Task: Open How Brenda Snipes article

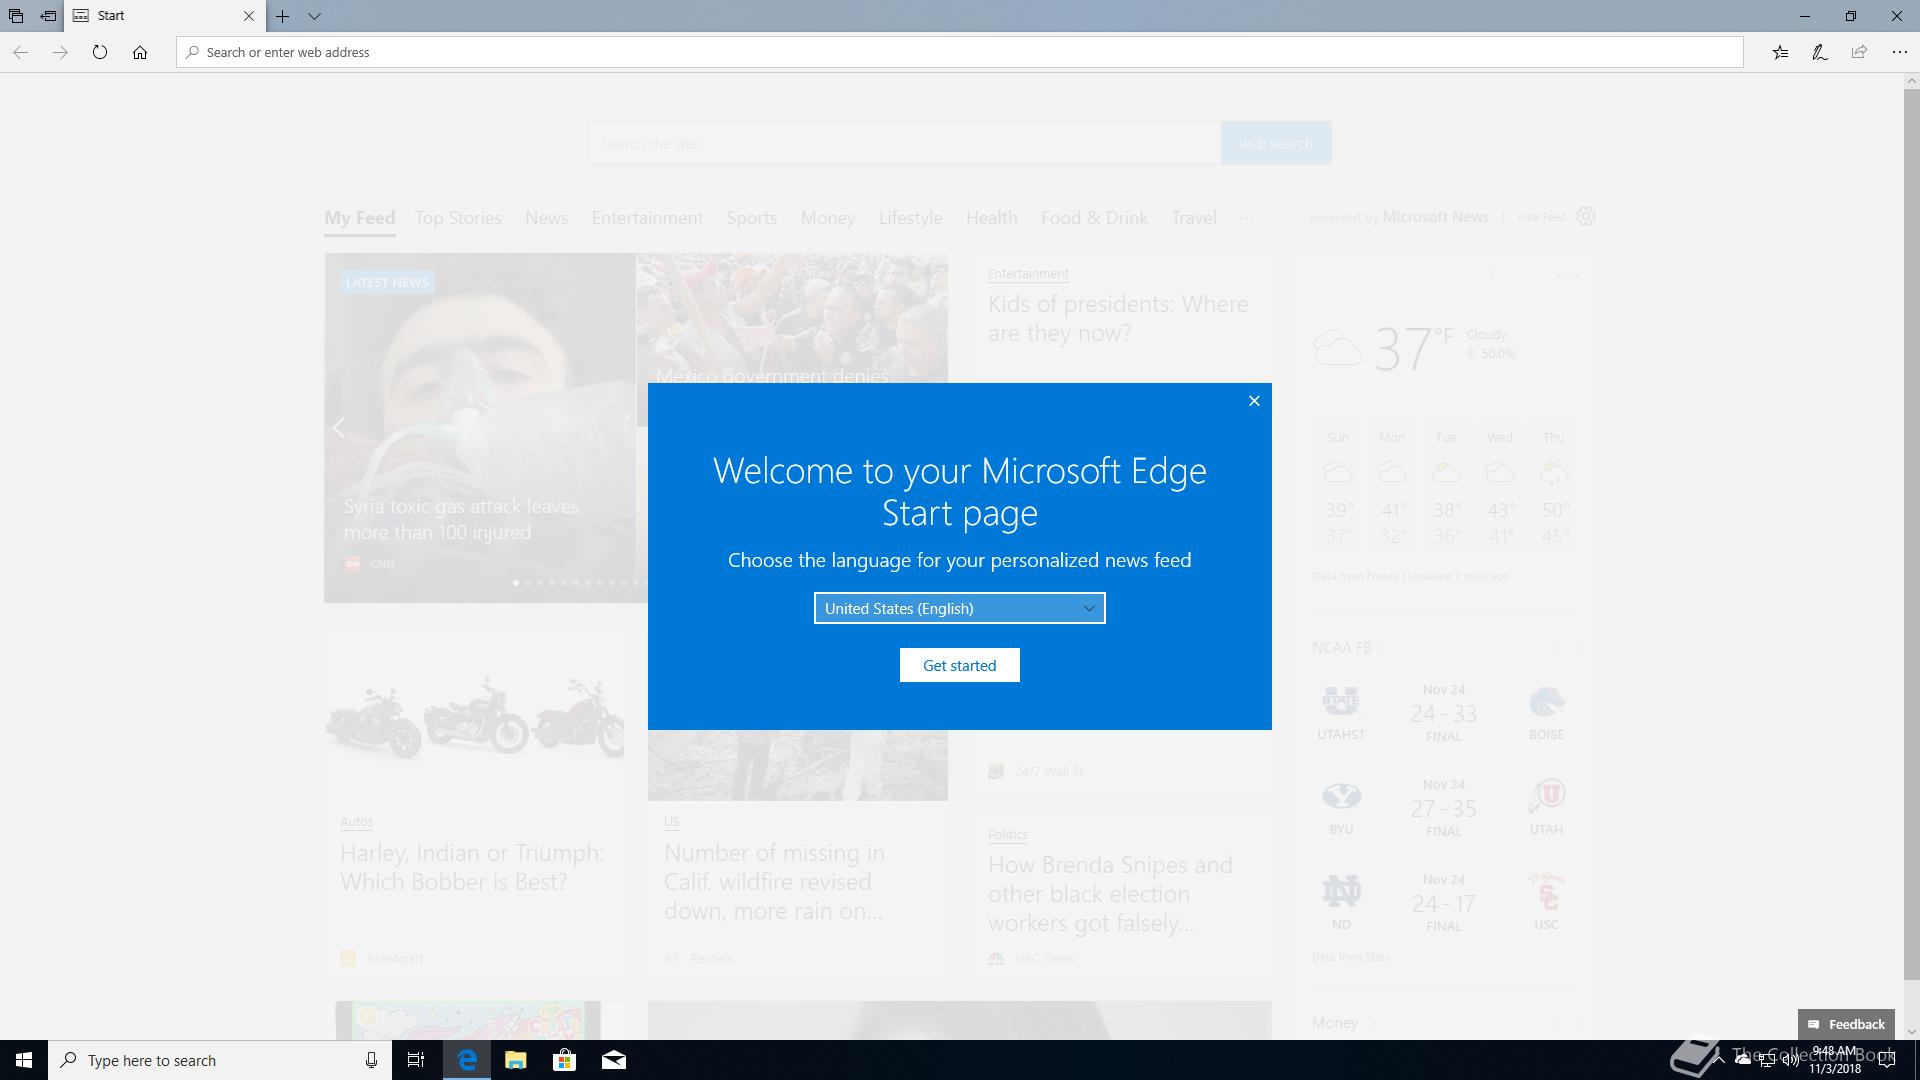Action: click(1110, 893)
